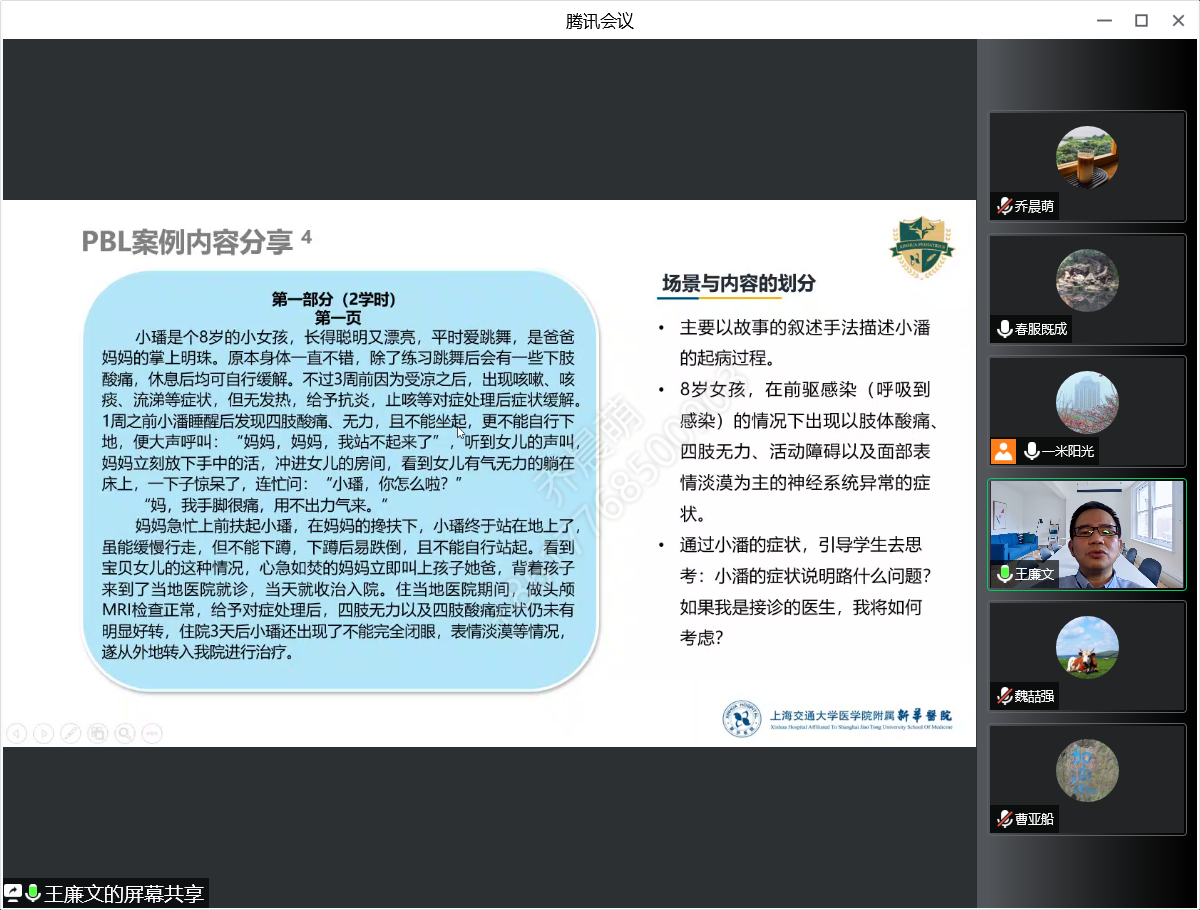
Task: Click the muted microphone icon of 曹亚船
Action: pyautogui.click(x=1004, y=819)
